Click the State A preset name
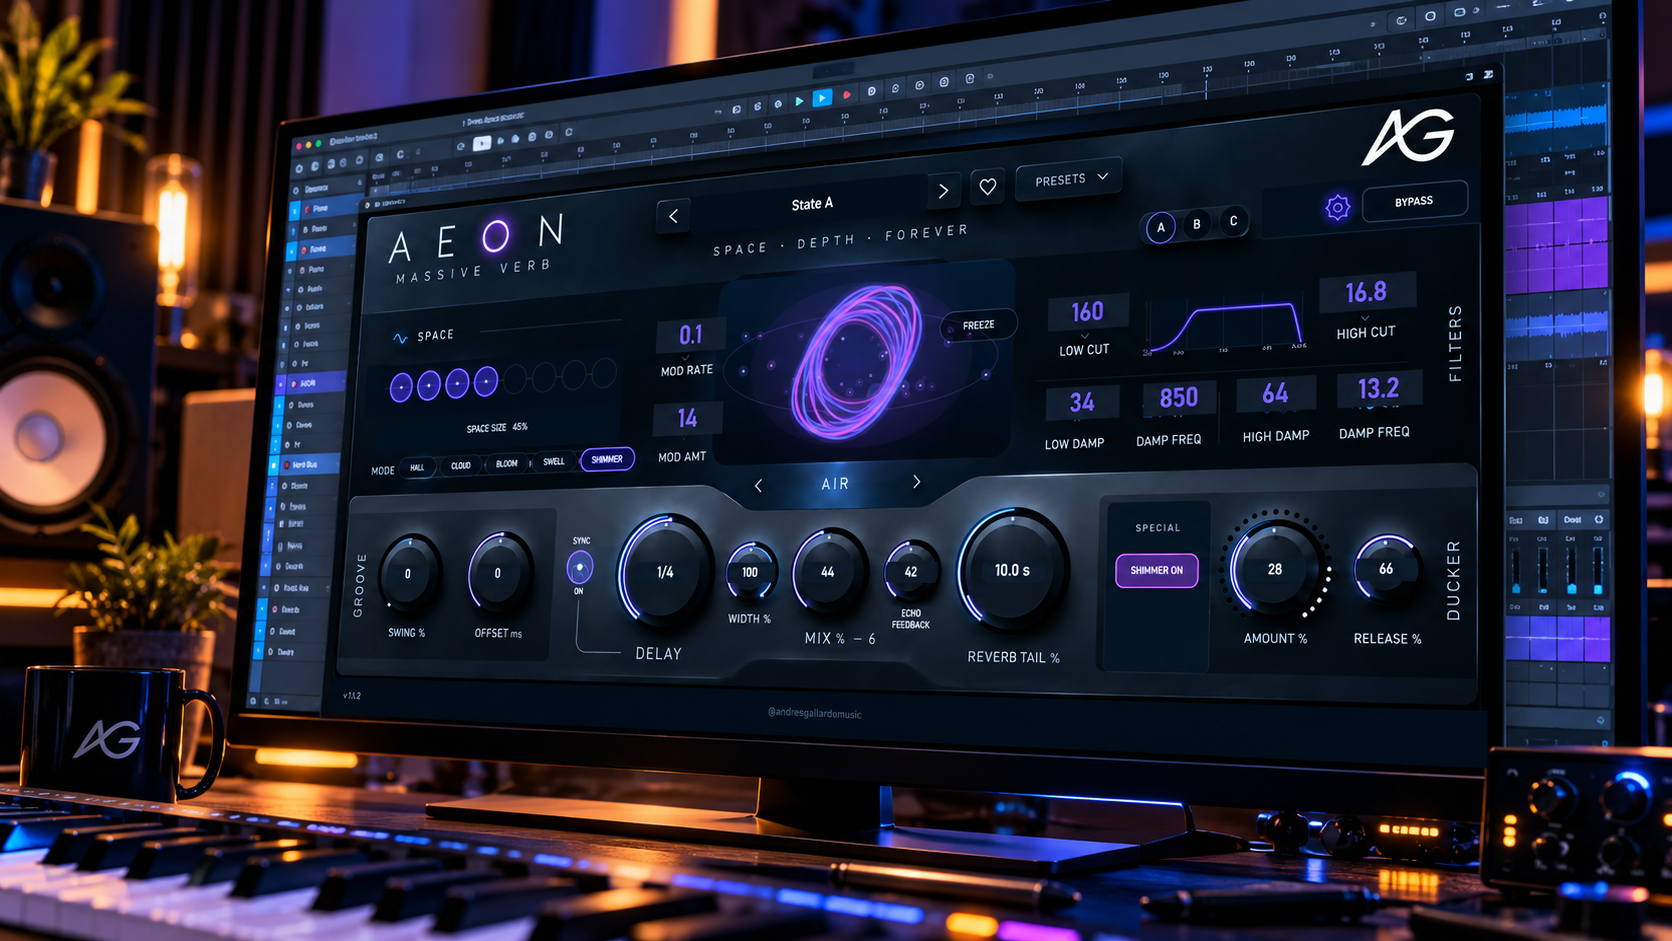This screenshot has height=941, width=1672. tap(812, 204)
